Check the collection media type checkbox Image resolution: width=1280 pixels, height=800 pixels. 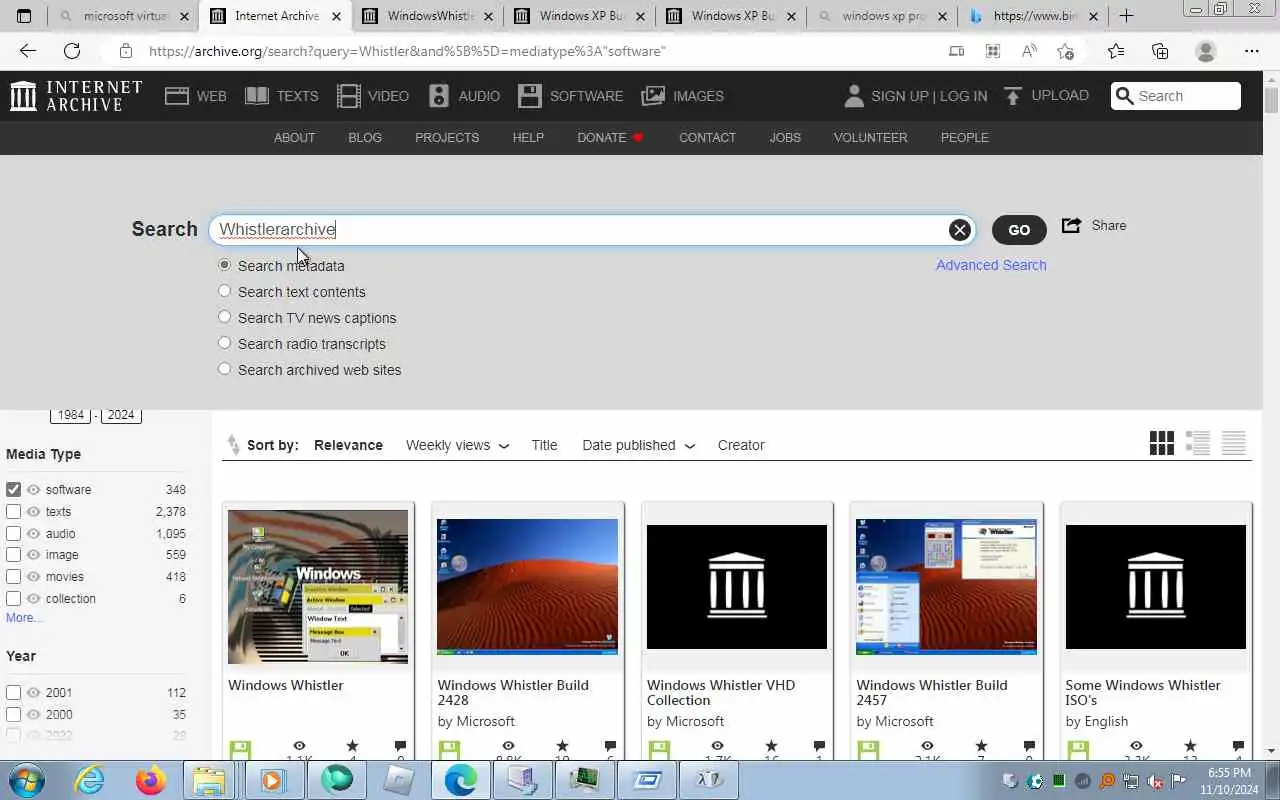point(13,599)
